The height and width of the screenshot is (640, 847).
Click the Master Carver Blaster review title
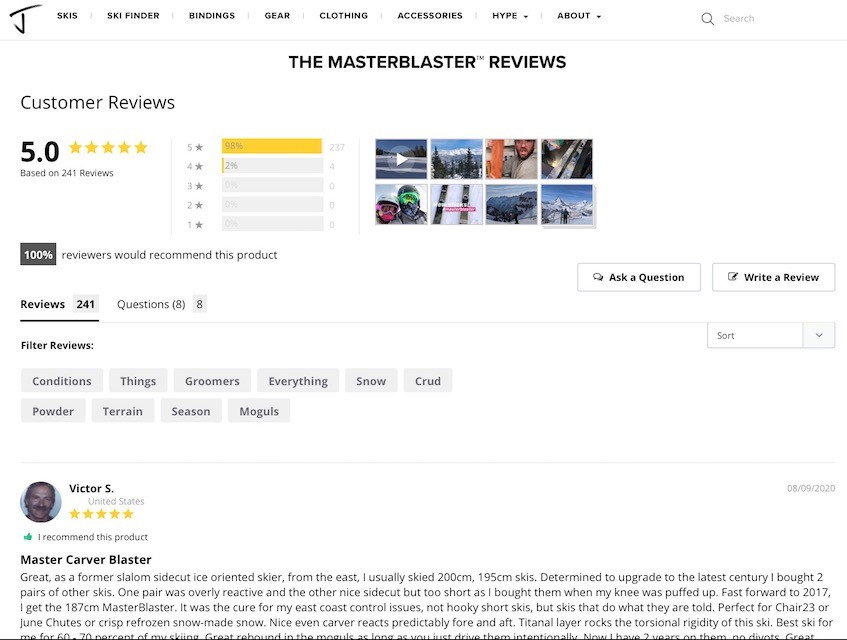tap(86, 560)
